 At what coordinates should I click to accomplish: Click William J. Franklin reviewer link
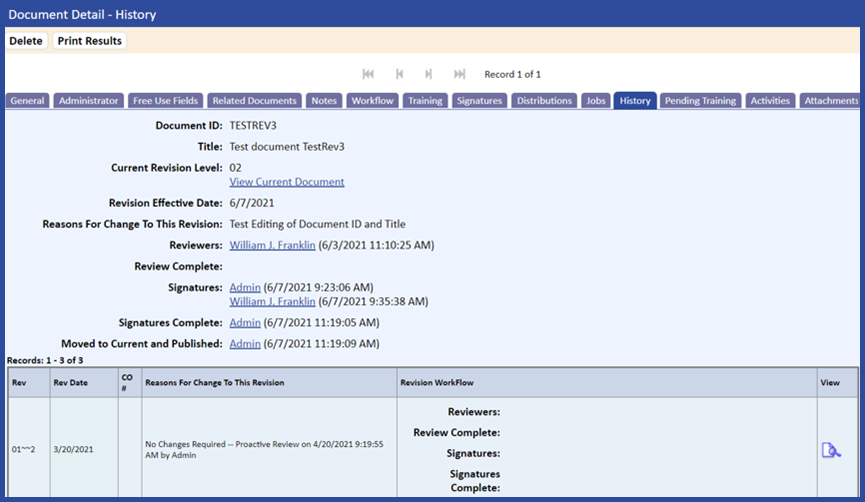coord(272,245)
